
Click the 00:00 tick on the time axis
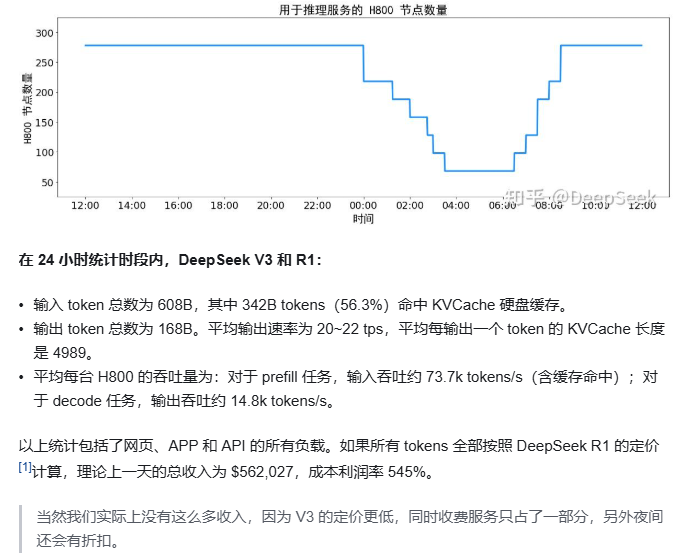pyautogui.click(x=363, y=205)
